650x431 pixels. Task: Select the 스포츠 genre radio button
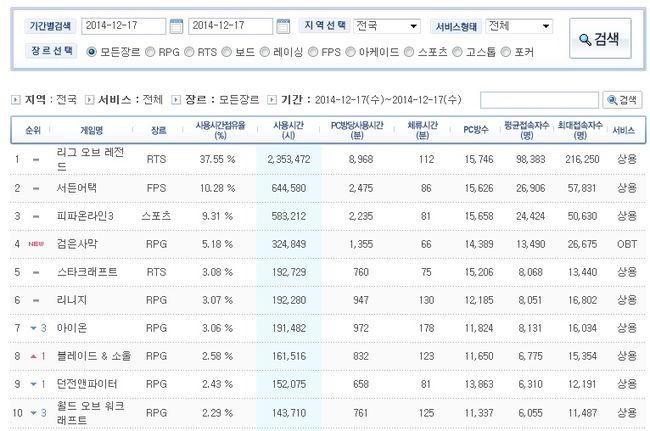pyautogui.click(x=411, y=50)
